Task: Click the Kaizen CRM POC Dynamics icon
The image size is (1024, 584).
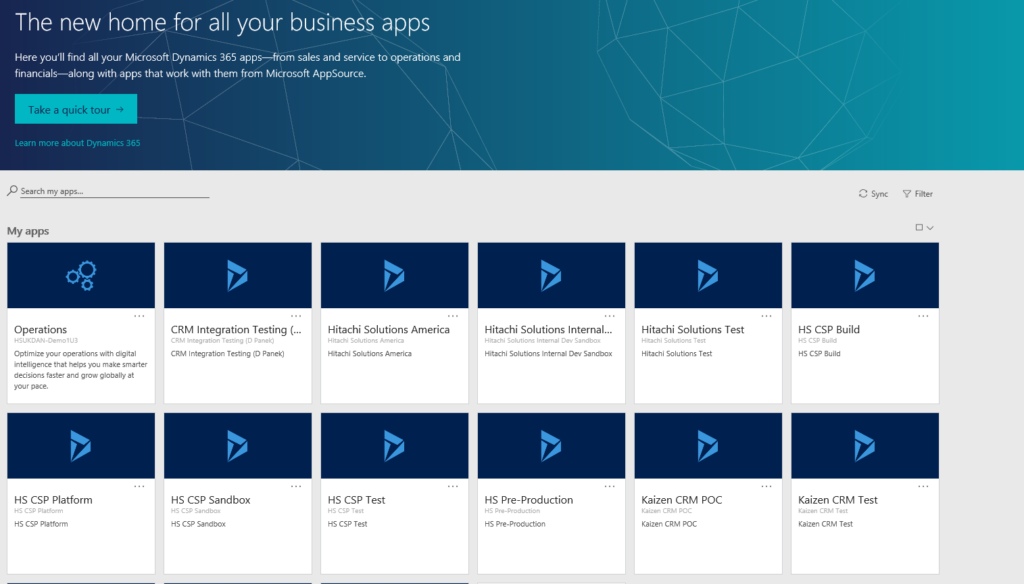Action: click(x=708, y=446)
